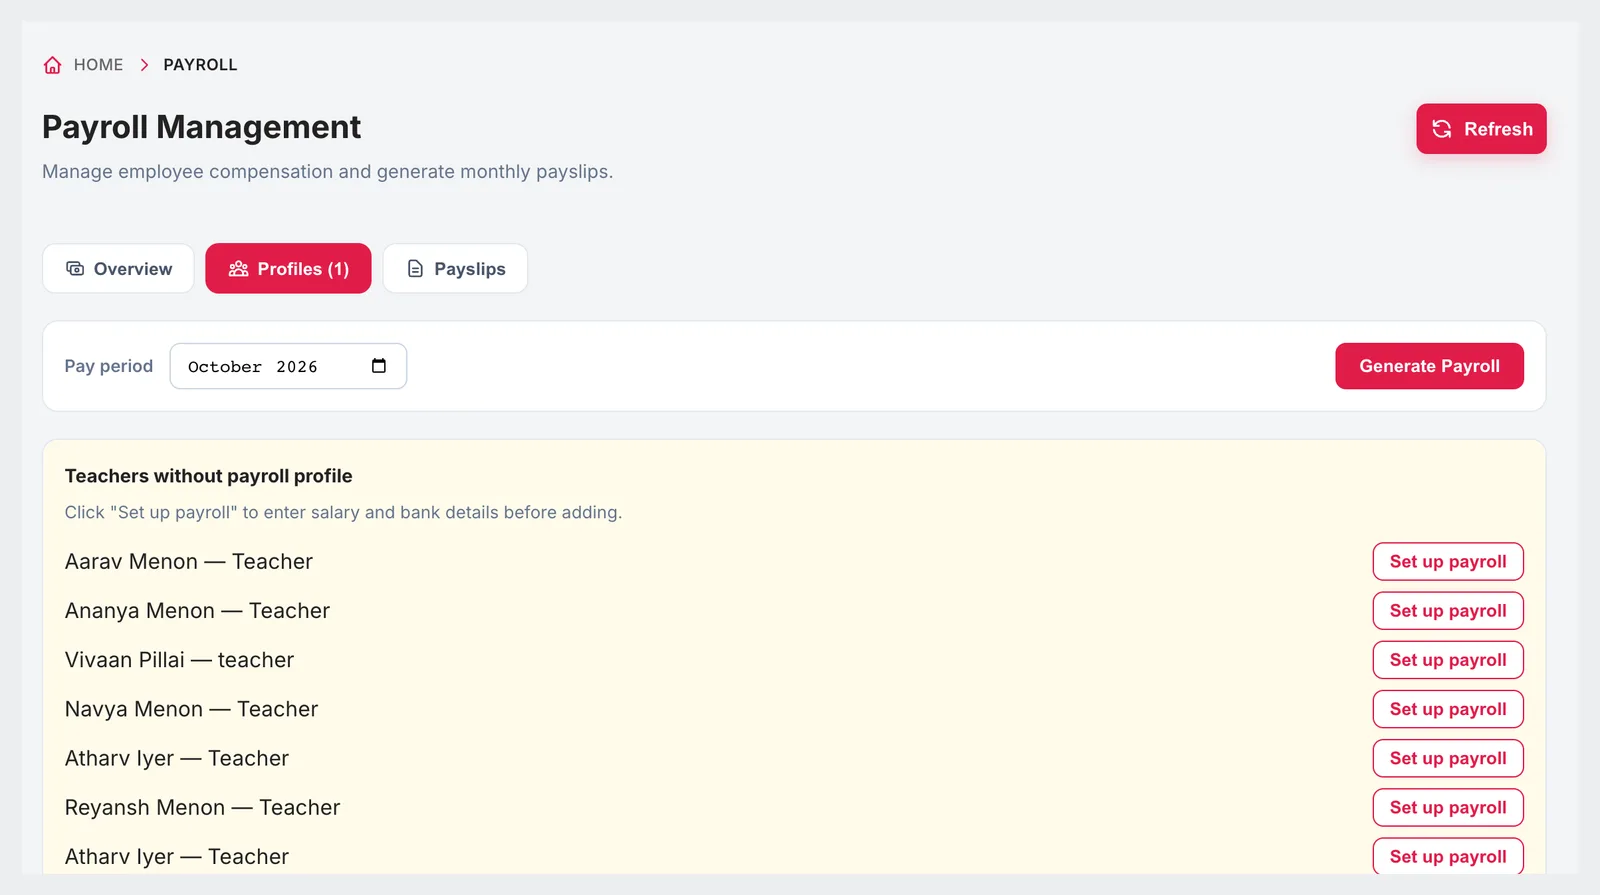Click the Payslips tab's document icon
This screenshot has height=895, width=1600.
(x=415, y=269)
